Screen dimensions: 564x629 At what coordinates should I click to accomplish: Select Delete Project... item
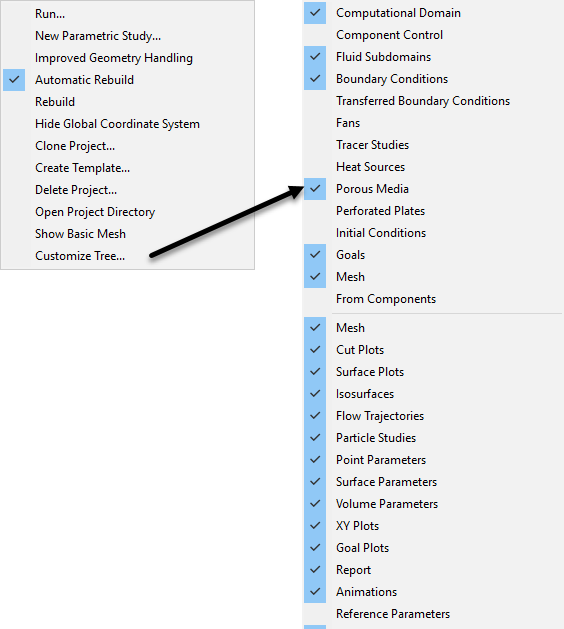point(76,190)
